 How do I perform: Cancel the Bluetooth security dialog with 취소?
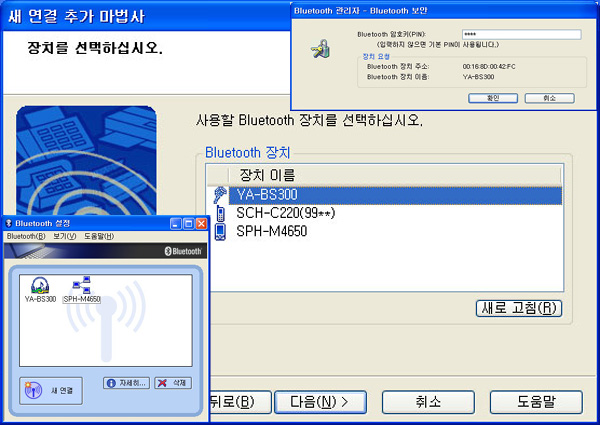click(x=549, y=98)
